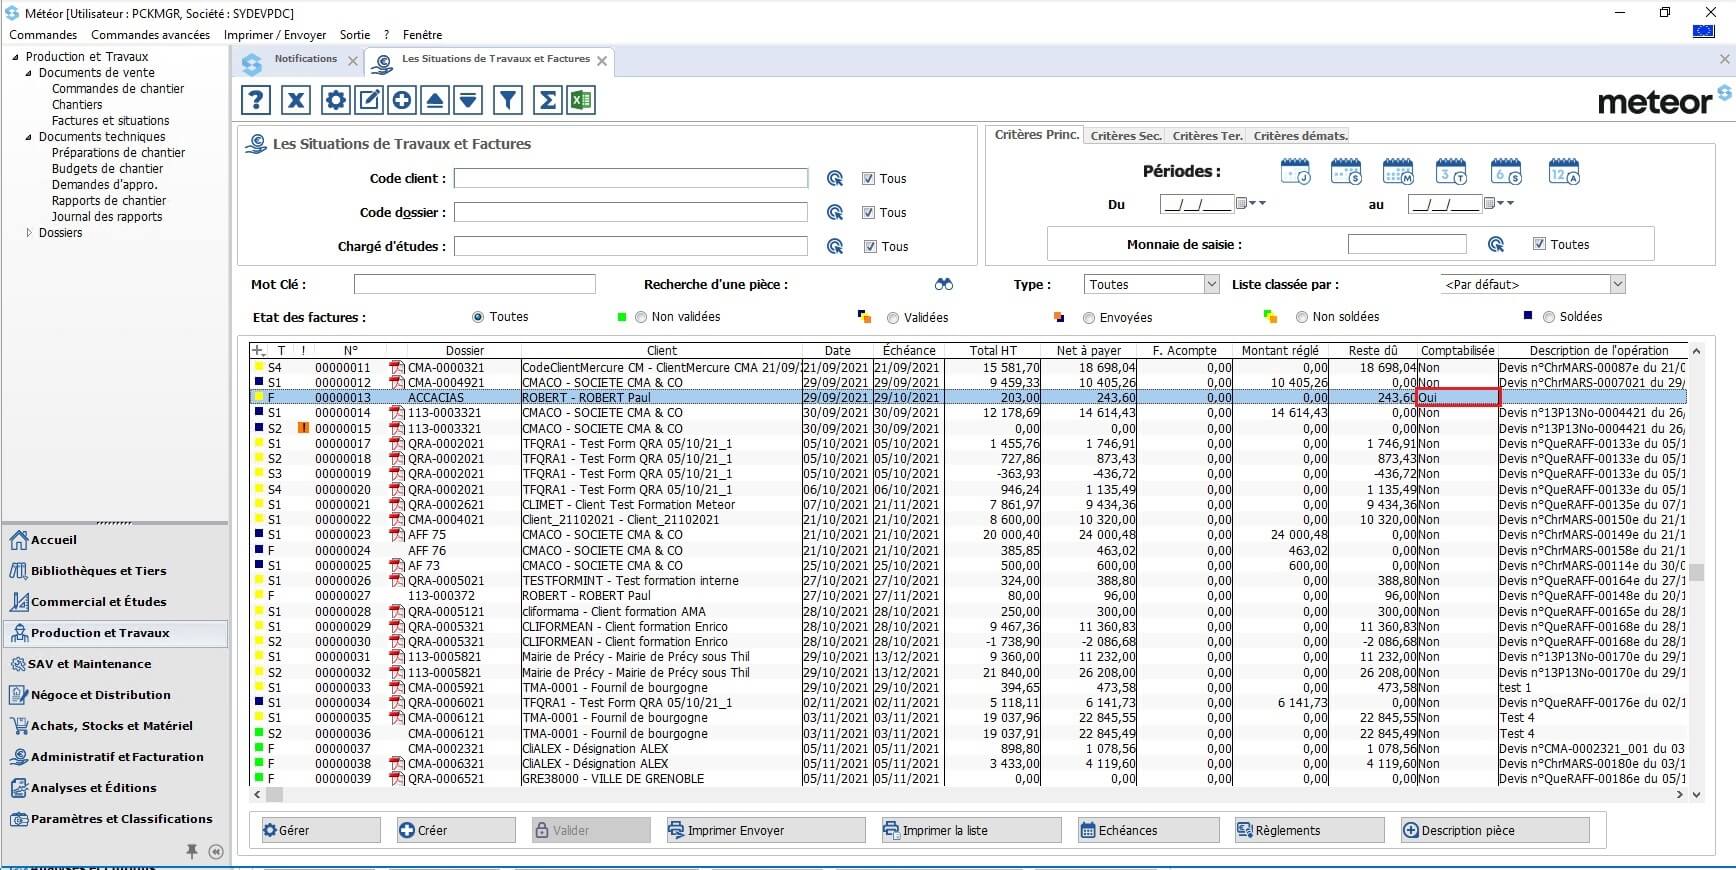Click the table's vertical scrollbar thumb
The width and height of the screenshot is (1736, 870).
[x=1695, y=573]
